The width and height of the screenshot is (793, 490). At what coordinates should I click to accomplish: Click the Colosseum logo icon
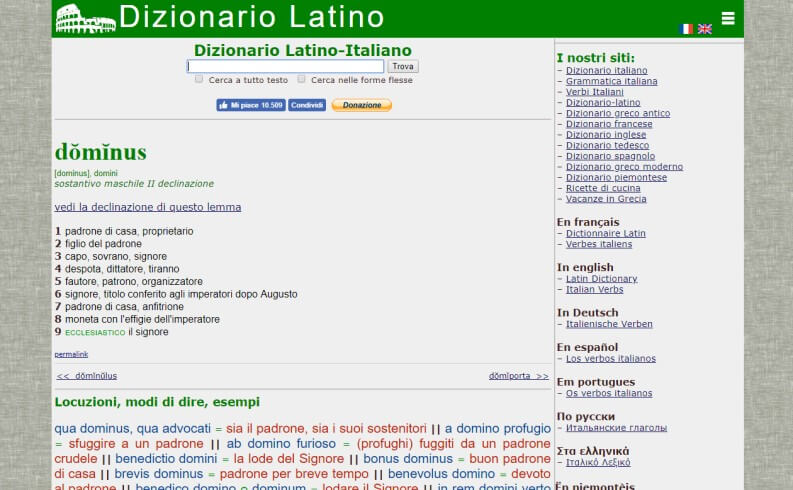click(85, 19)
